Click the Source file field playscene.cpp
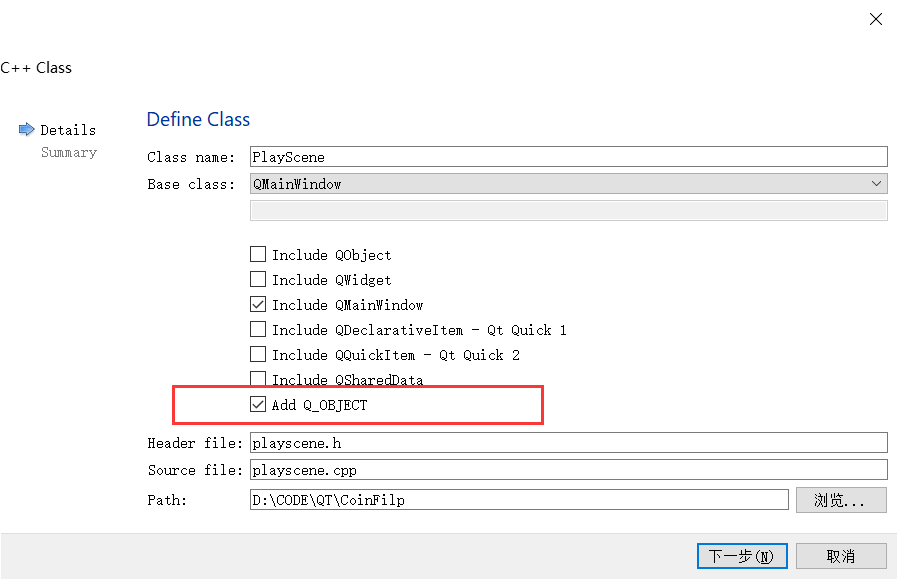Viewport: 898px width, 580px height. pos(568,469)
